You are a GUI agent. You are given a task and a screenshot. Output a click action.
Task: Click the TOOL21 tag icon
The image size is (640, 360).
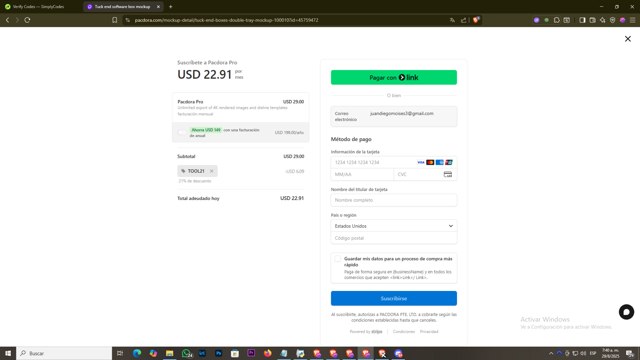[x=183, y=171]
